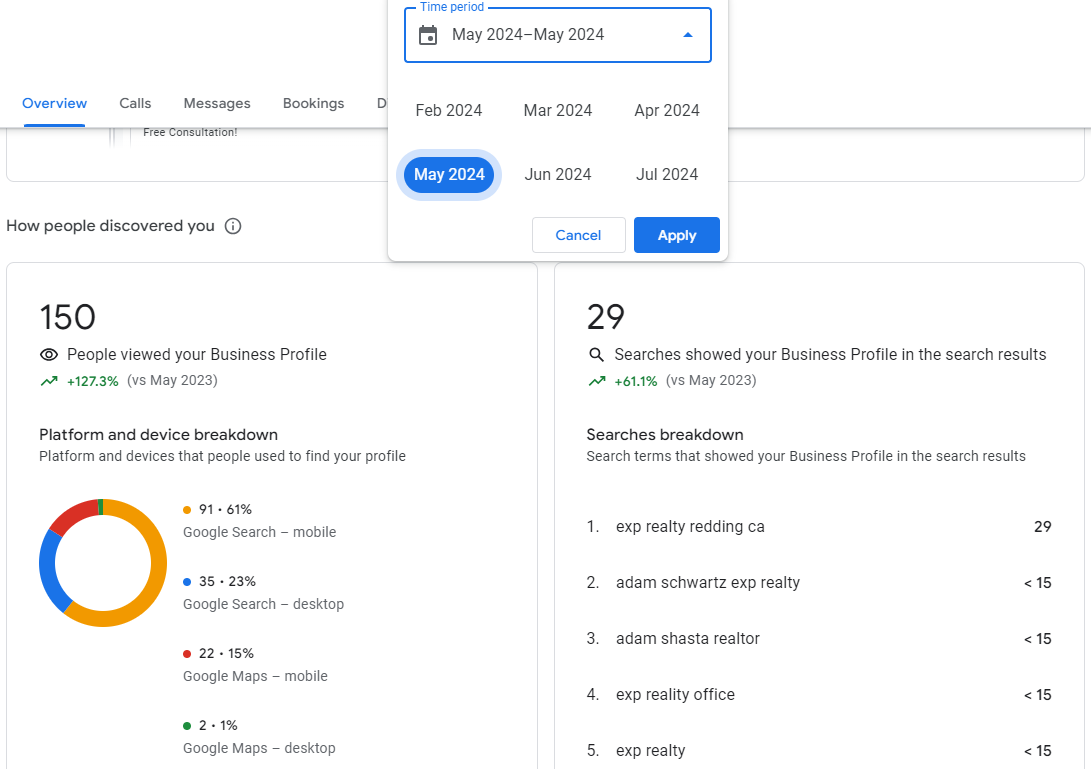Click the blue Google Search desktop legend dot

[x=186, y=582]
